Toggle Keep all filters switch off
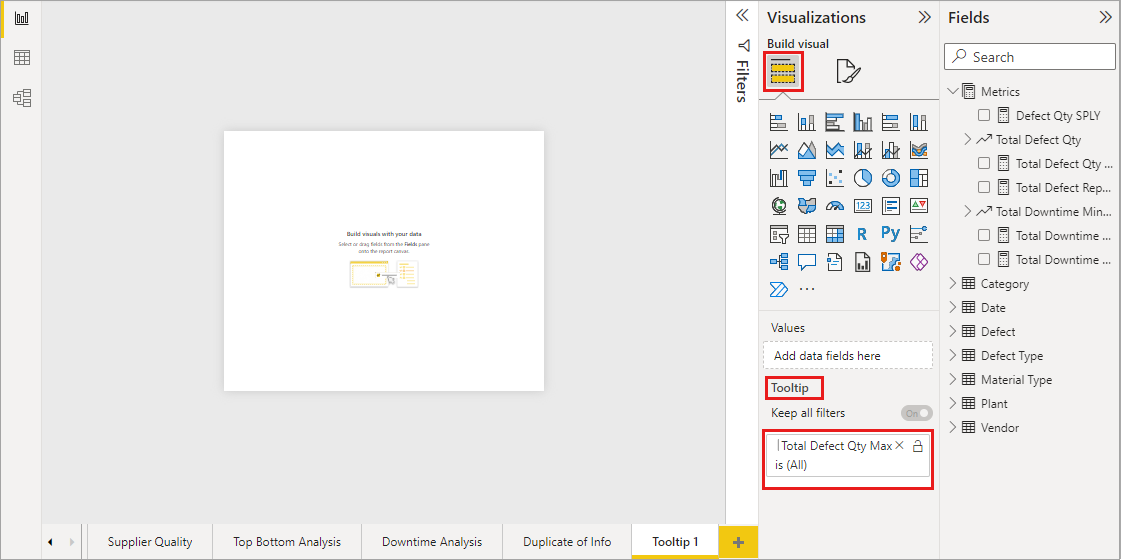Image resolution: width=1121 pixels, height=560 pixels. (917, 413)
